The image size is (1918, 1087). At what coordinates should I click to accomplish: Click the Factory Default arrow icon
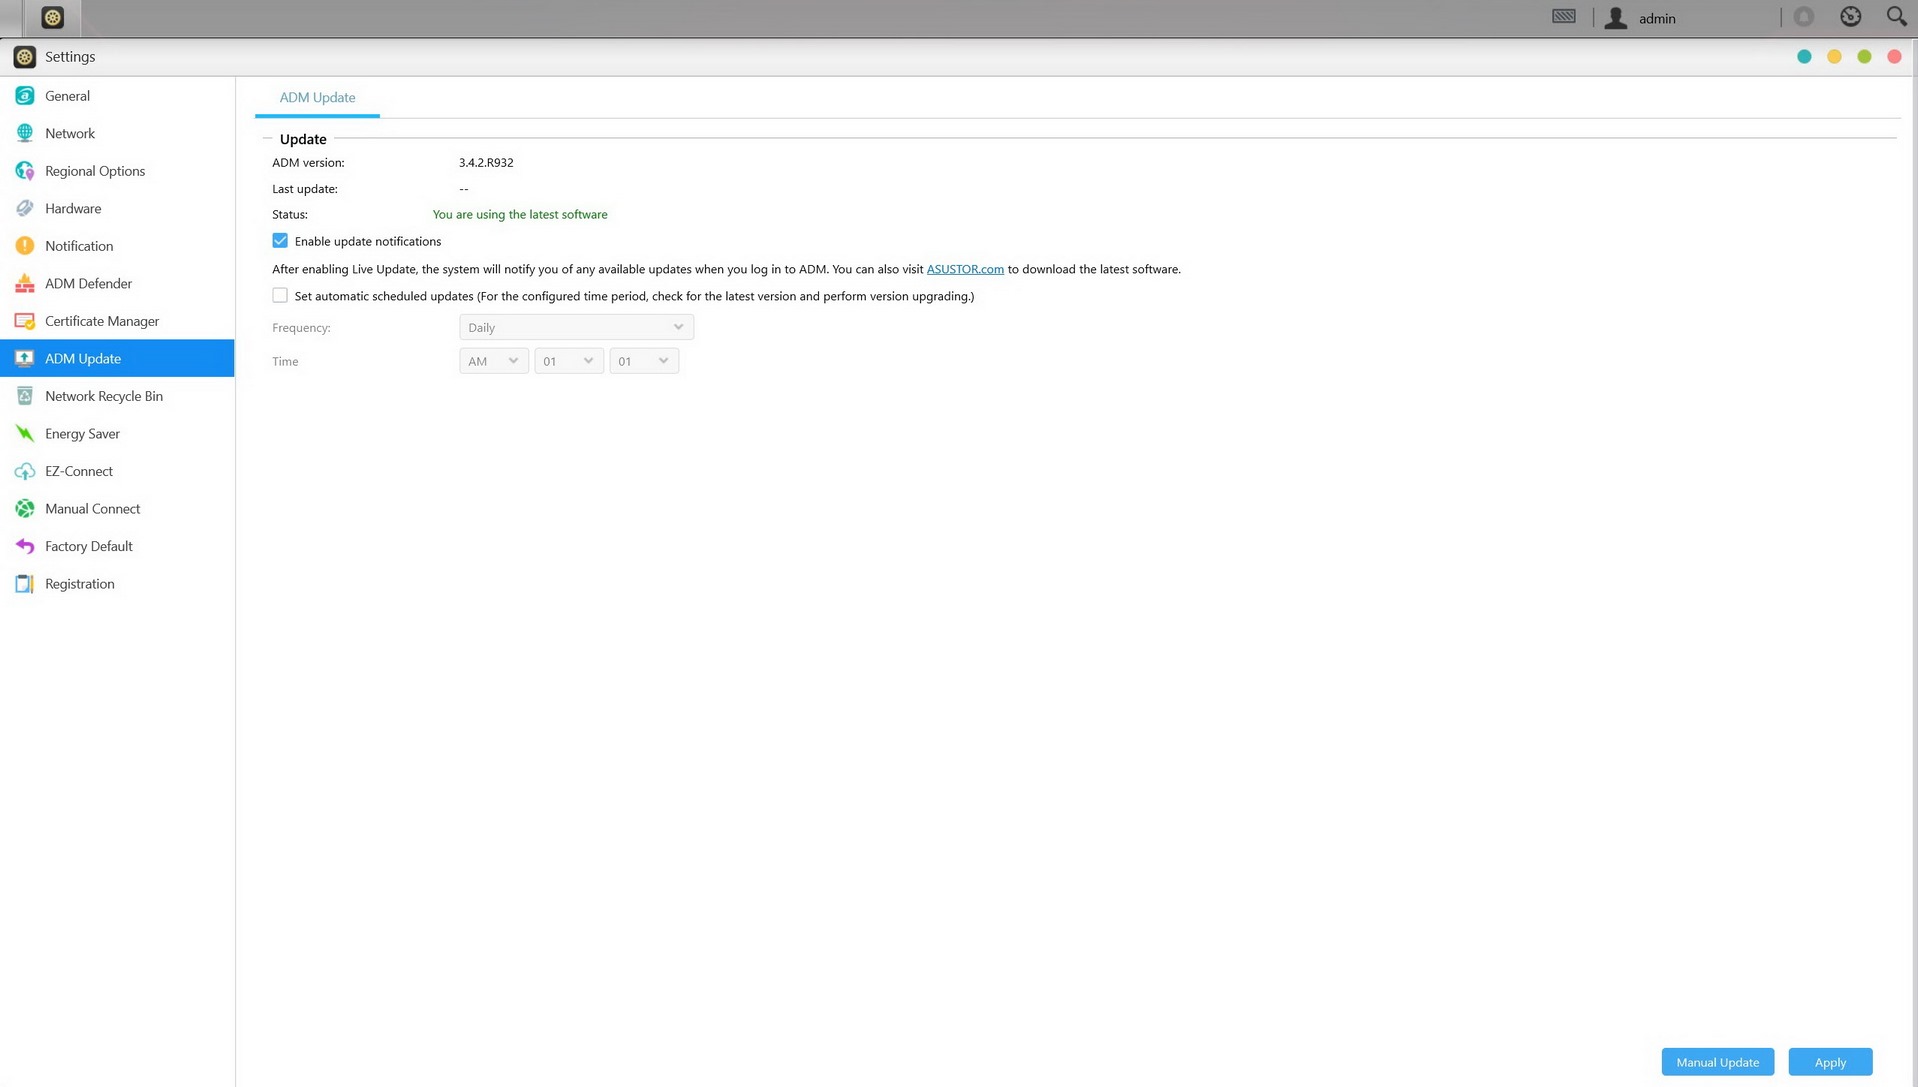pyautogui.click(x=25, y=546)
